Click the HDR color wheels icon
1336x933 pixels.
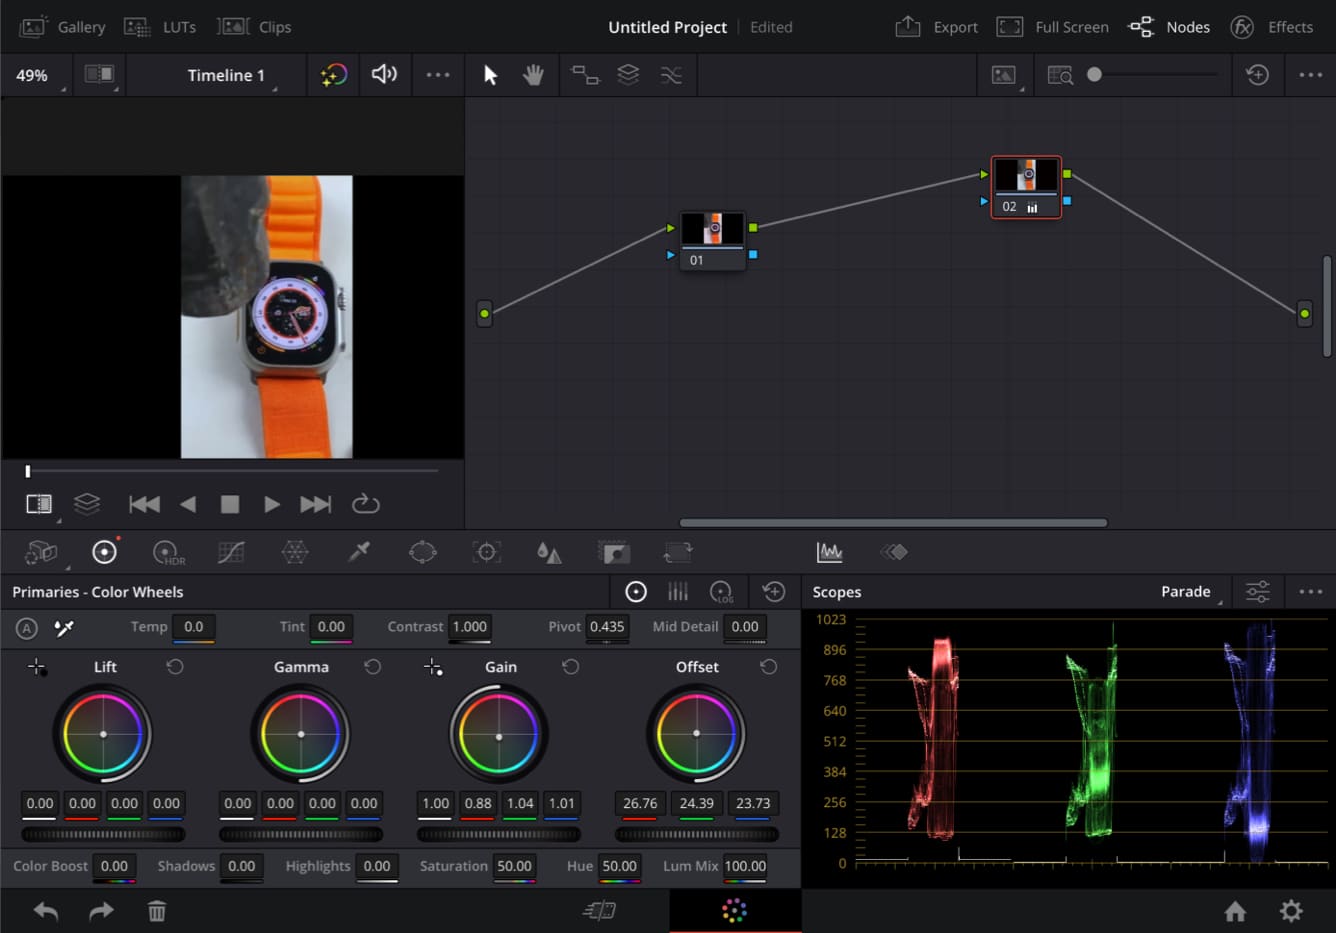(168, 552)
